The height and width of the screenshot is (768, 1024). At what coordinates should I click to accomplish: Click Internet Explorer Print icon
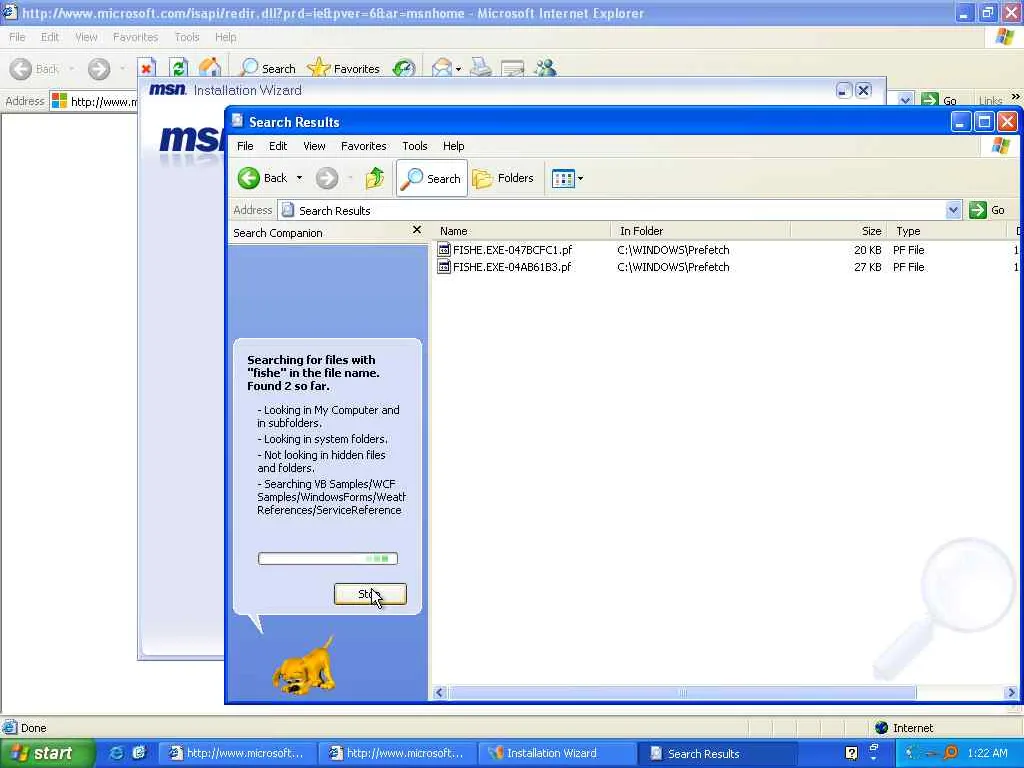point(481,68)
